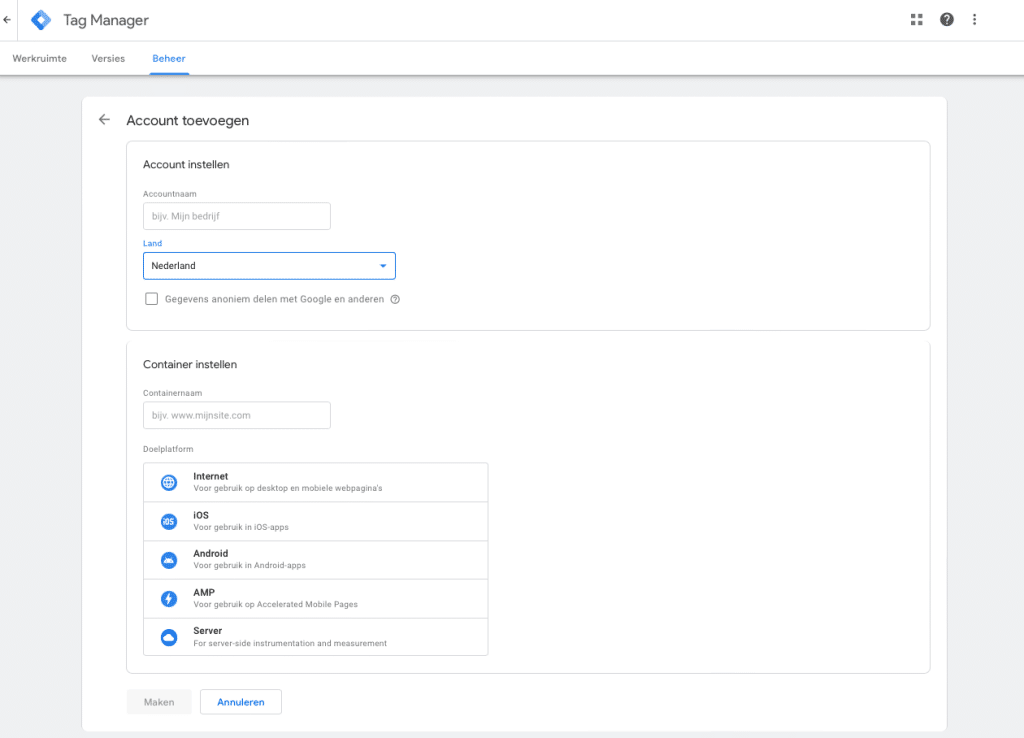Image resolution: width=1024 pixels, height=738 pixels.
Task: Click help icon next to Gegevens anoniem delen
Action: [x=395, y=299]
